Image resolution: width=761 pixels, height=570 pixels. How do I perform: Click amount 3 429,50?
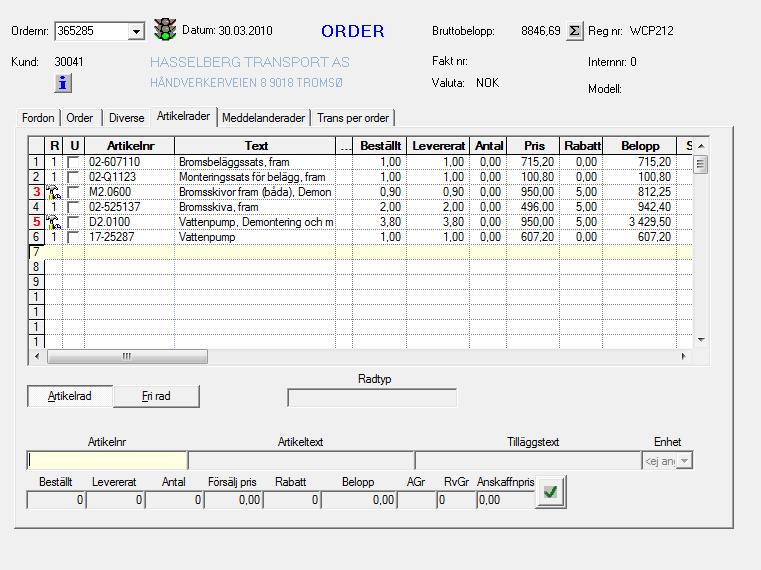(x=640, y=222)
